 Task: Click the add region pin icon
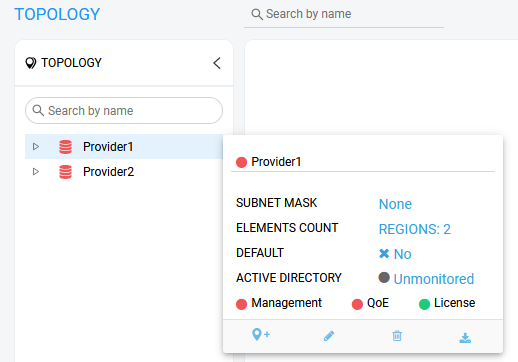pos(261,334)
